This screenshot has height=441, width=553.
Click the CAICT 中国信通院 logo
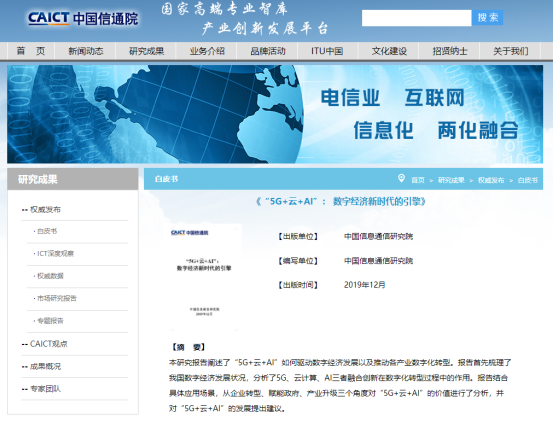83,18
